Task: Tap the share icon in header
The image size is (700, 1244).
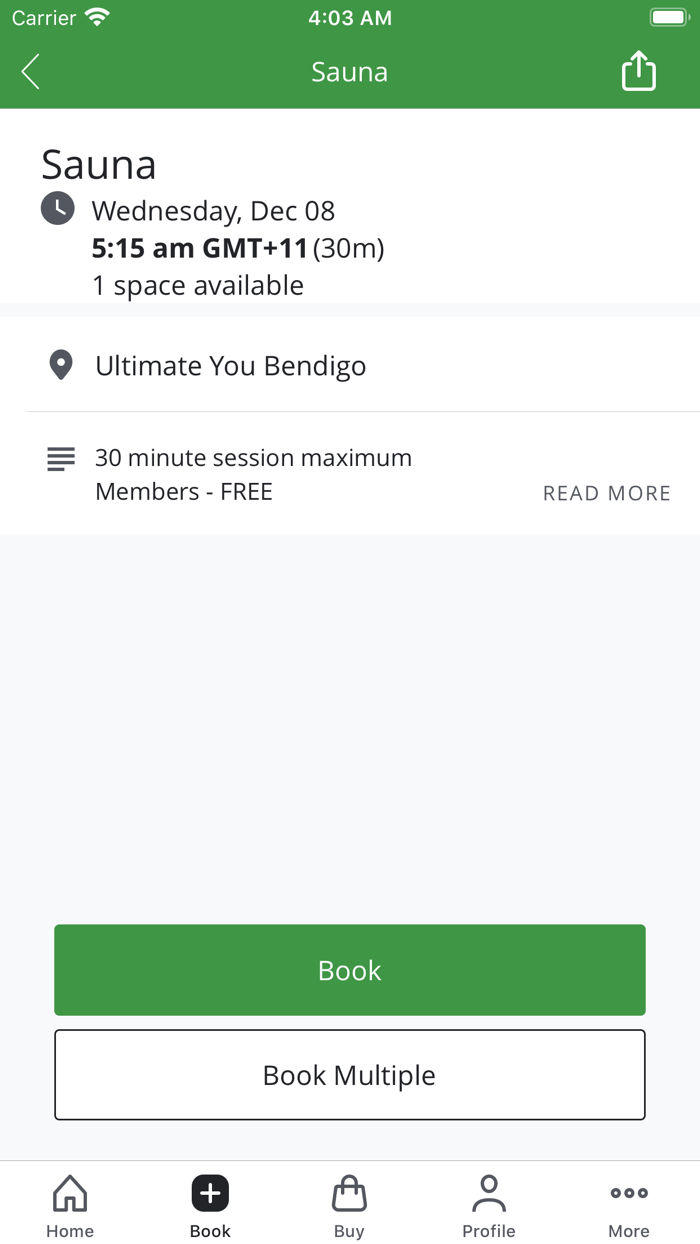Action: [x=638, y=72]
